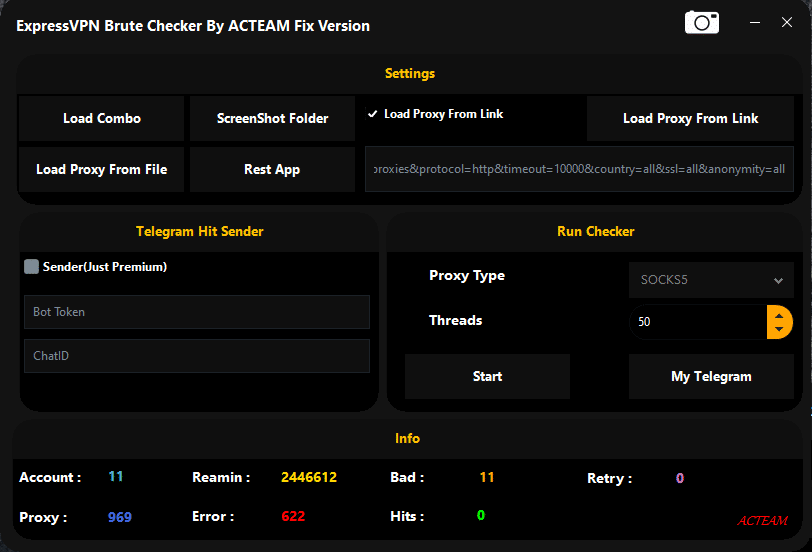812x552 pixels.
Task: Click the Hits value 0
Action: (x=481, y=515)
